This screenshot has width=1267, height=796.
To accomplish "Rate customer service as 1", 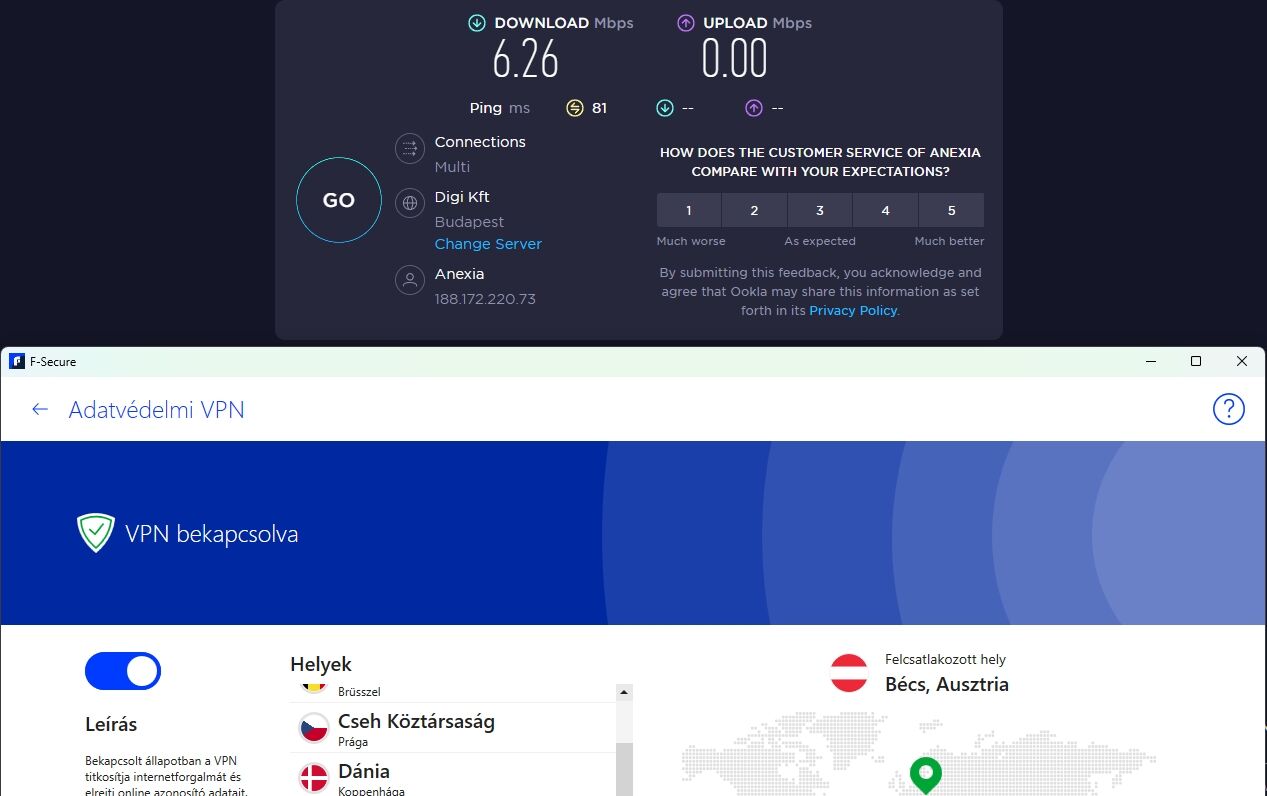I will point(689,211).
